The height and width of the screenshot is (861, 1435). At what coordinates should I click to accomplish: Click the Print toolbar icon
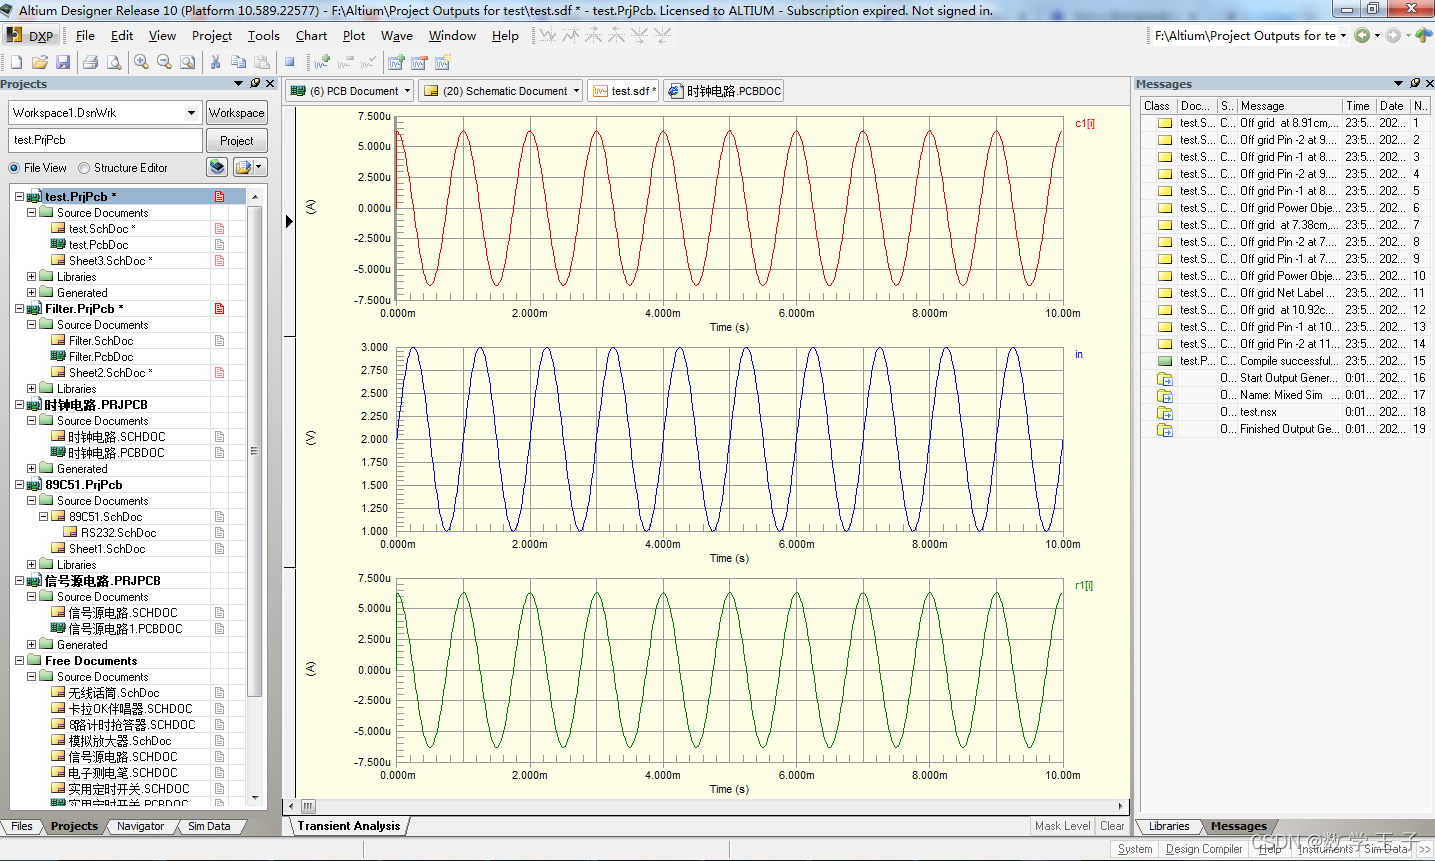91,62
